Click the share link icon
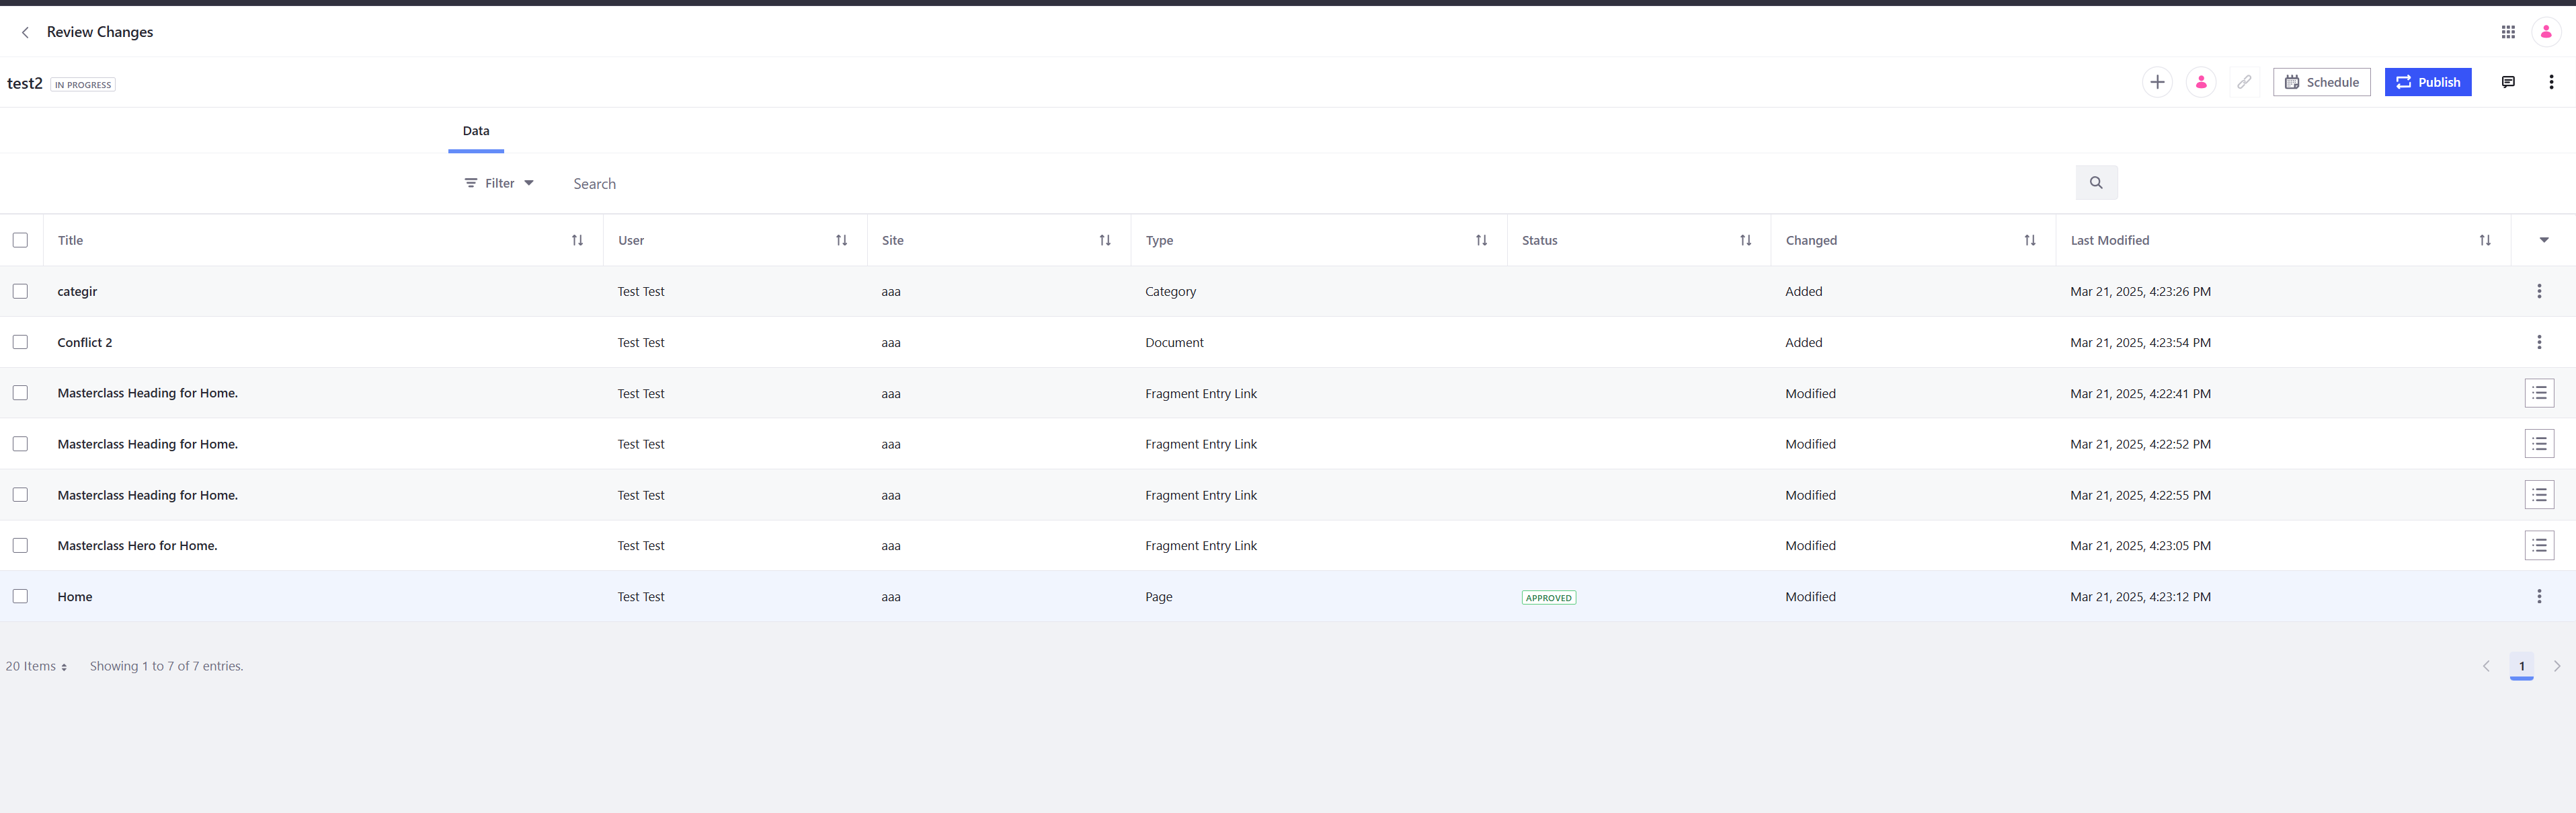Screen dimensions: 2576x813 pyautogui.click(x=2244, y=82)
